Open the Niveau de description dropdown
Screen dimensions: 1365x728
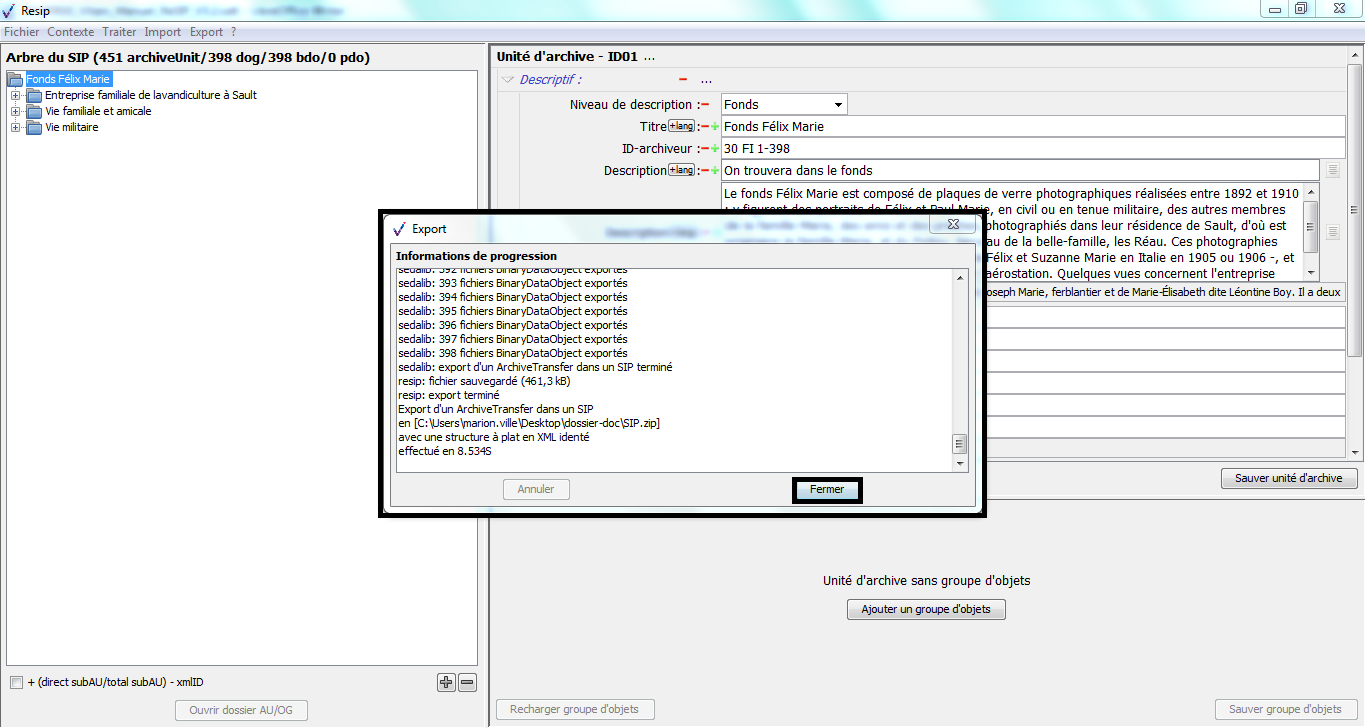click(837, 104)
